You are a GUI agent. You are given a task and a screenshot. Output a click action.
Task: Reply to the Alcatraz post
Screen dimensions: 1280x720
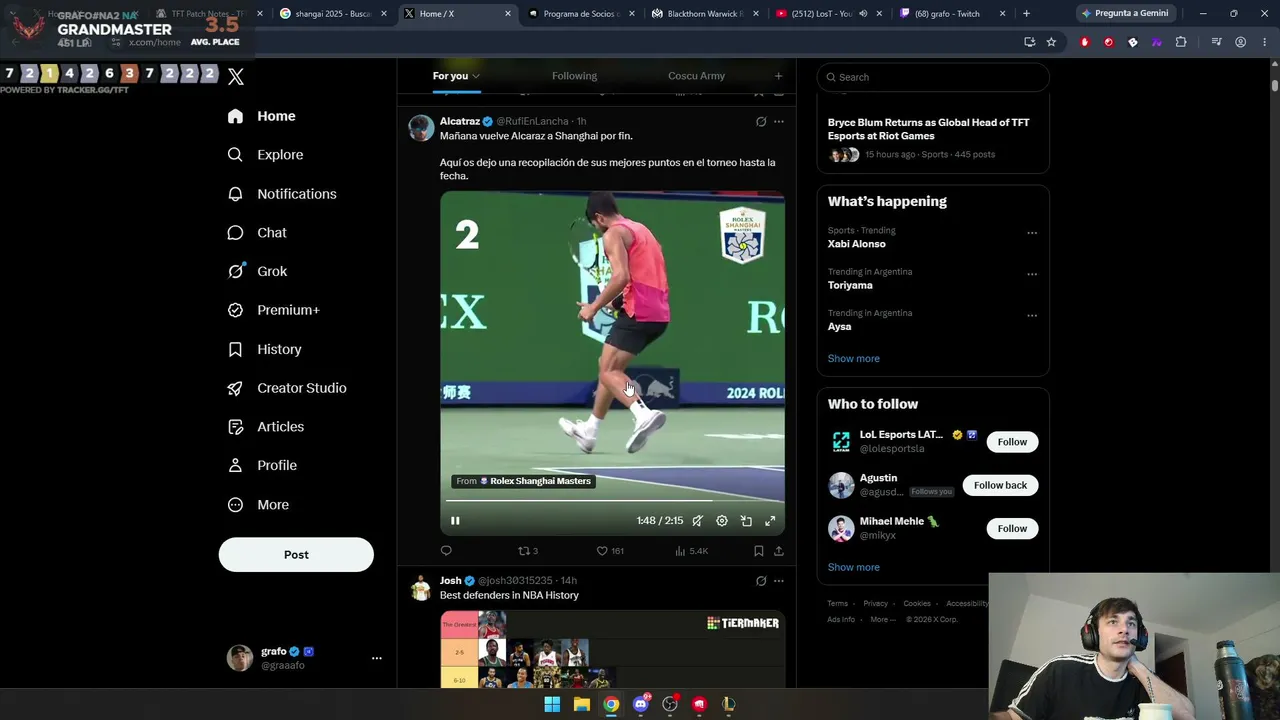coord(446,550)
